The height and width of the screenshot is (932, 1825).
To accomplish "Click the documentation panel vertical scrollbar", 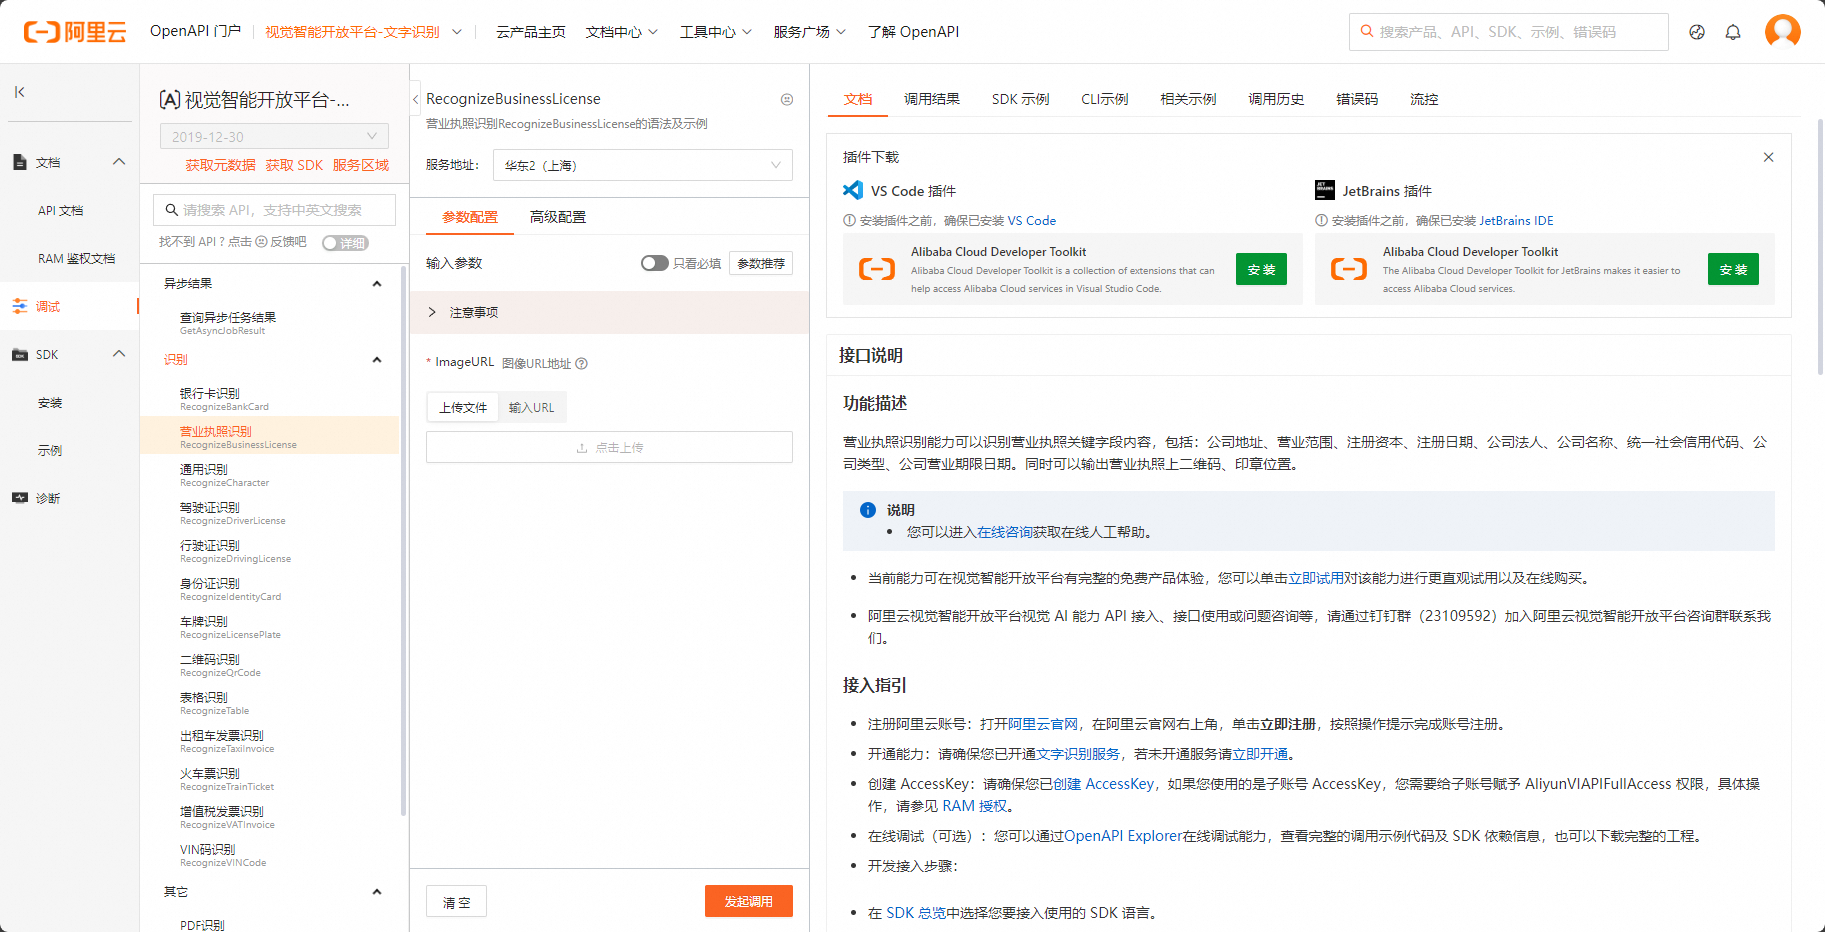I will click(1819, 246).
